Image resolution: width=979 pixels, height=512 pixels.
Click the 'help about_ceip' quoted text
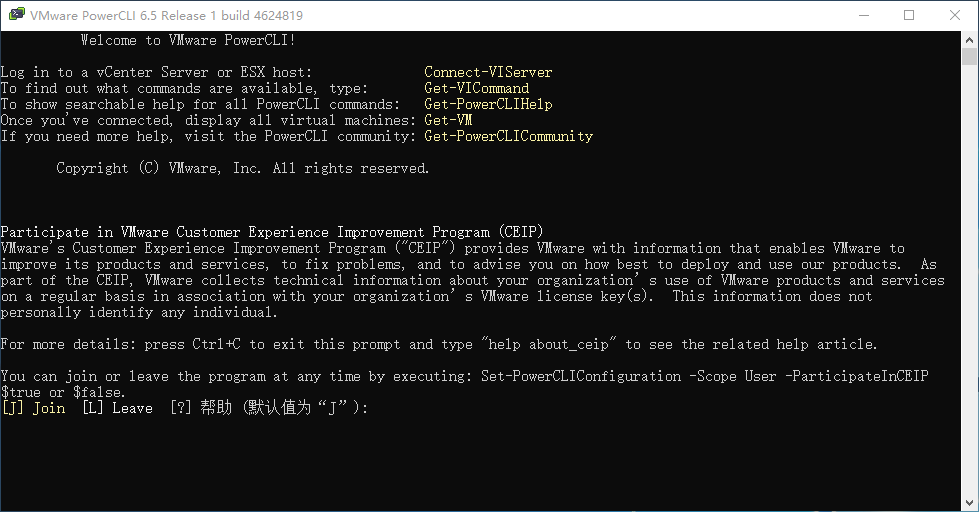549,345
